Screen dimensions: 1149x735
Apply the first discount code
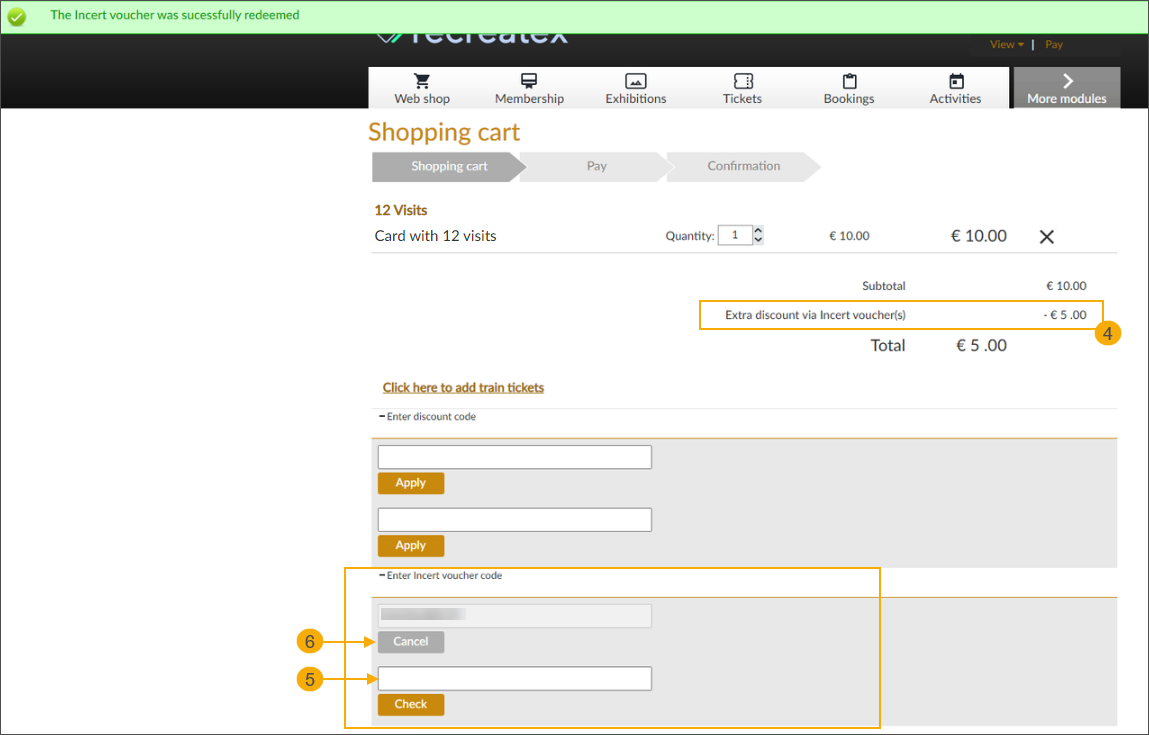[x=410, y=482]
